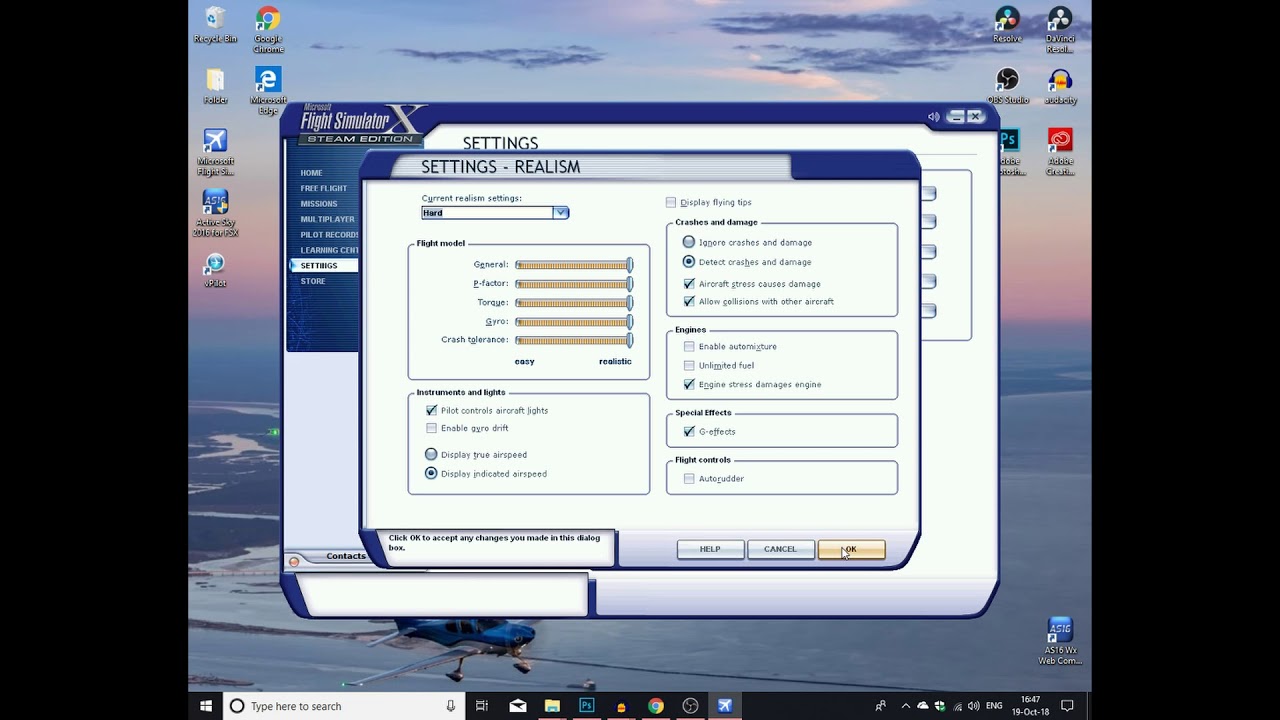The image size is (1280, 720).
Task: Click the volume icon in system tray
Action: [x=973, y=706]
